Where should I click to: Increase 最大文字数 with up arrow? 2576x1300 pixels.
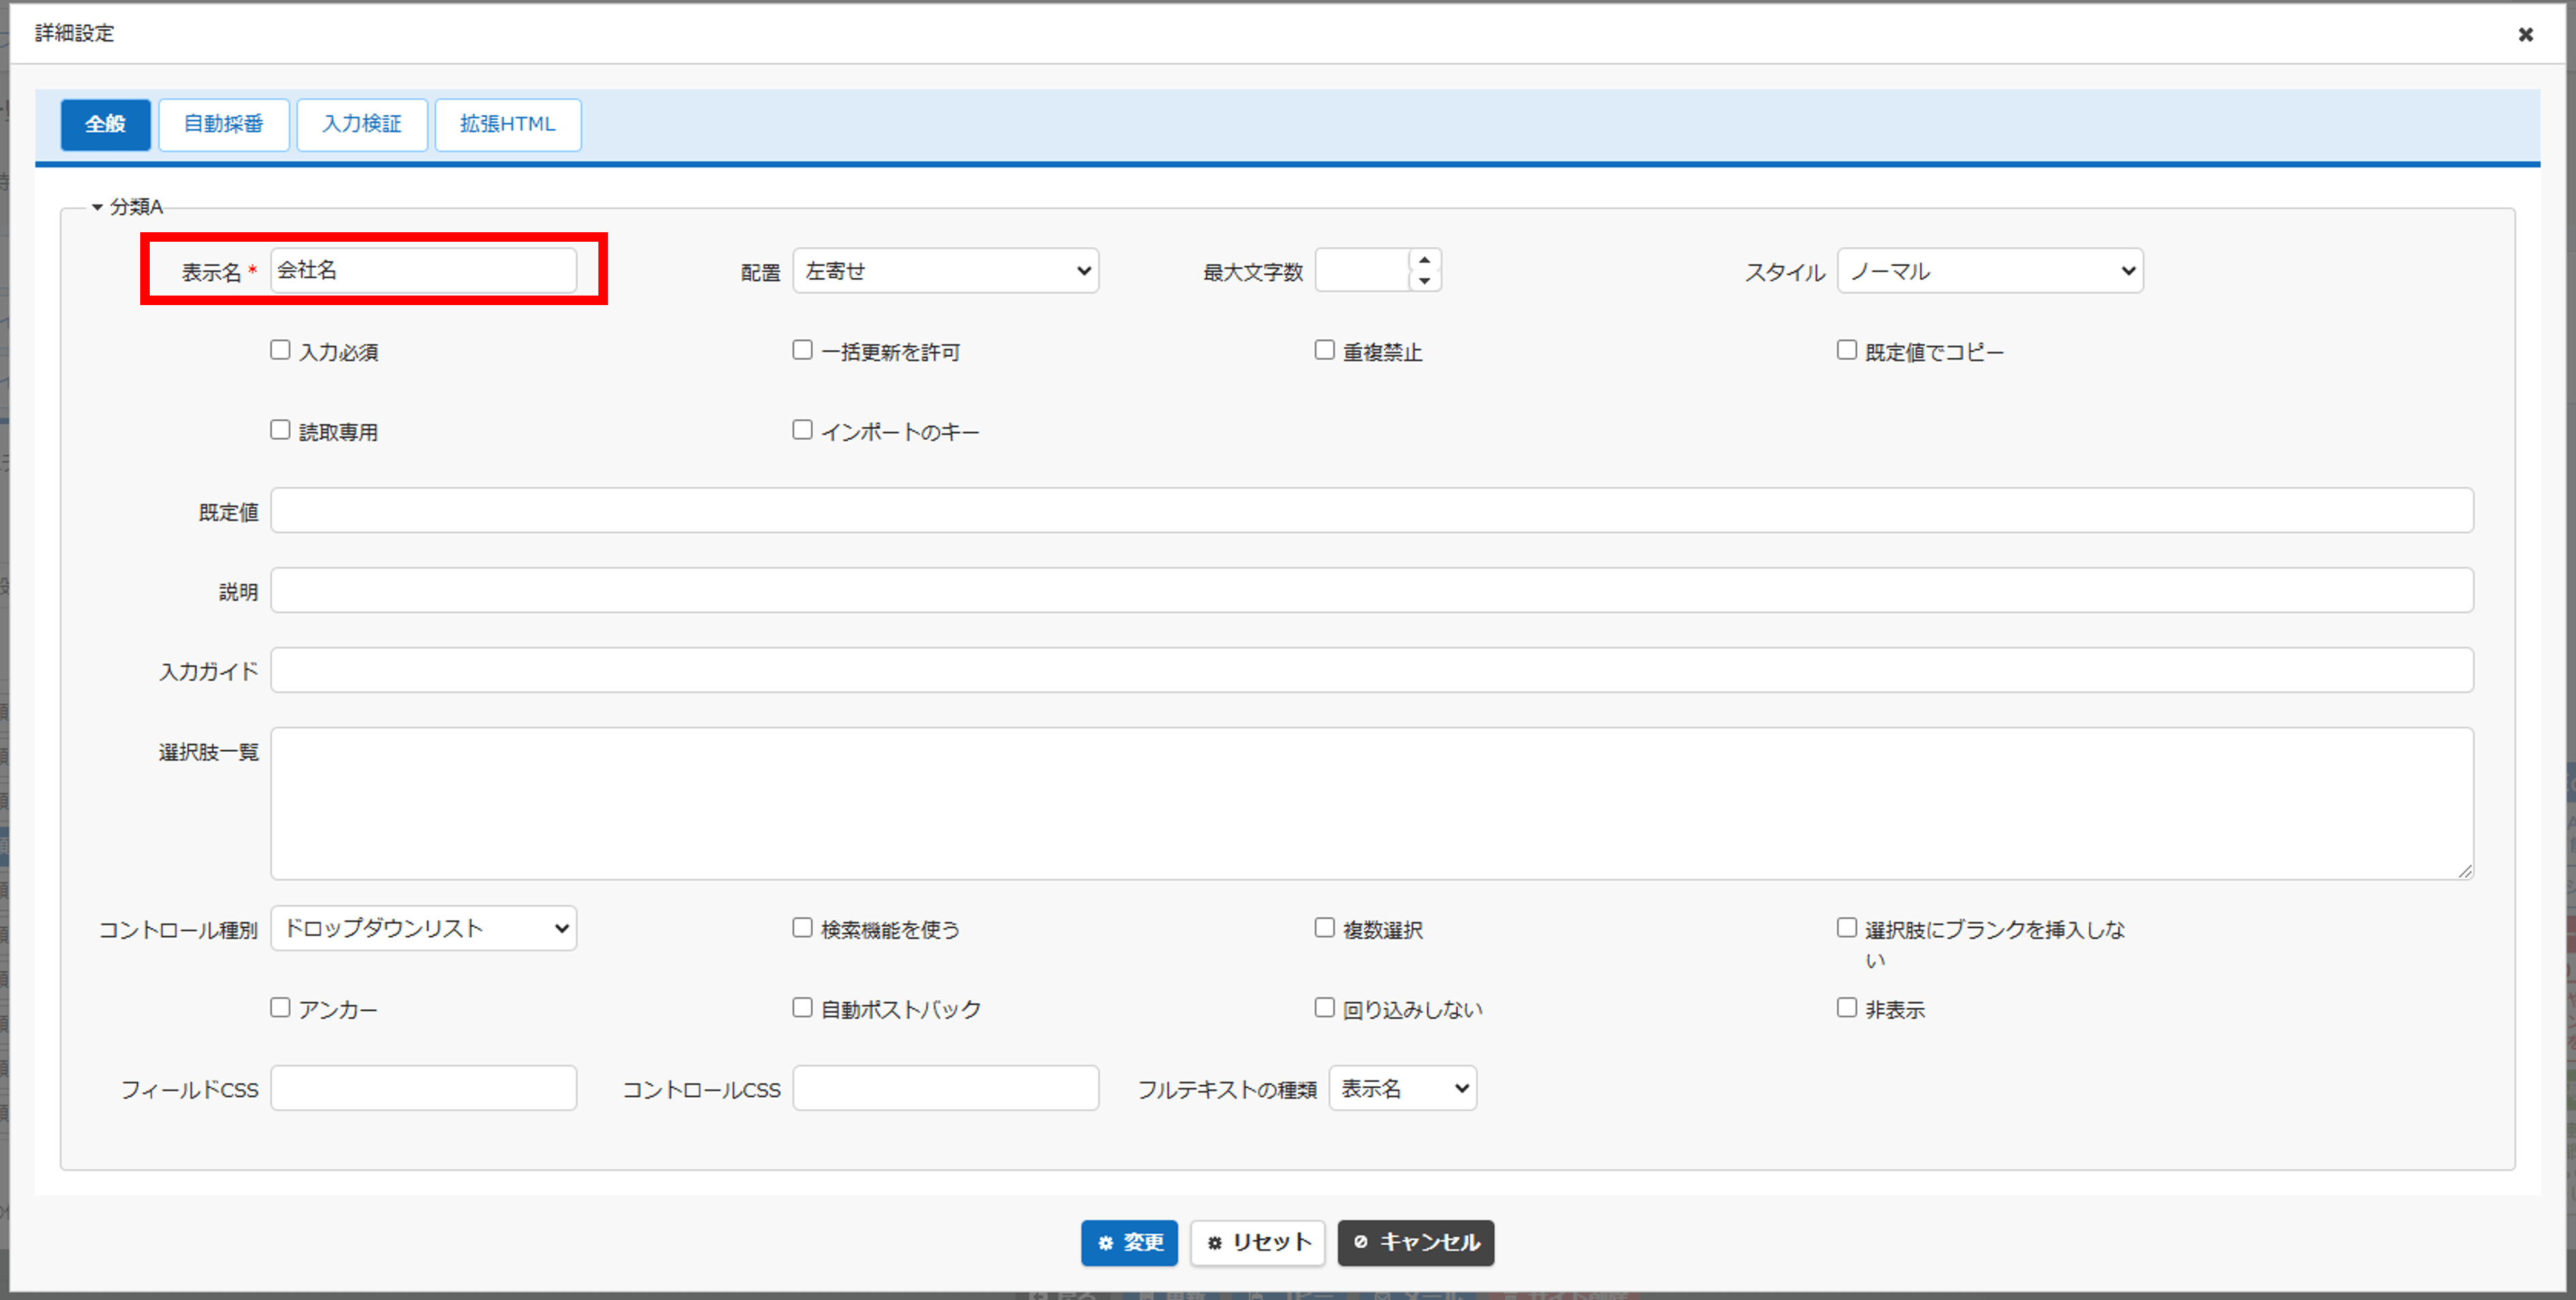pyautogui.click(x=1424, y=260)
